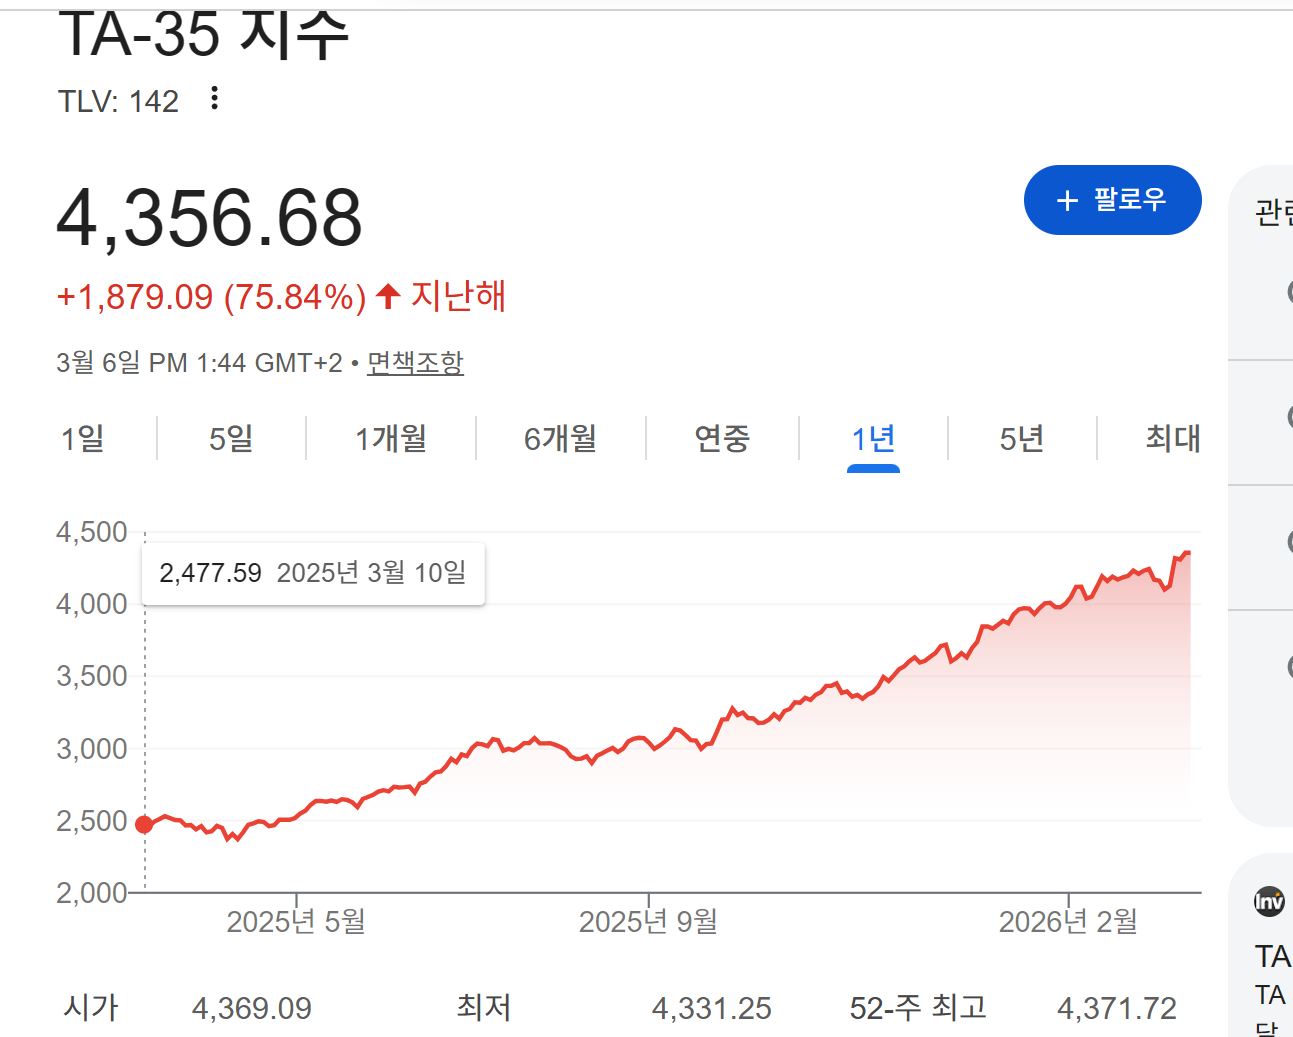Switch chart to 6개월 range
This screenshot has width=1293, height=1037.
click(560, 438)
